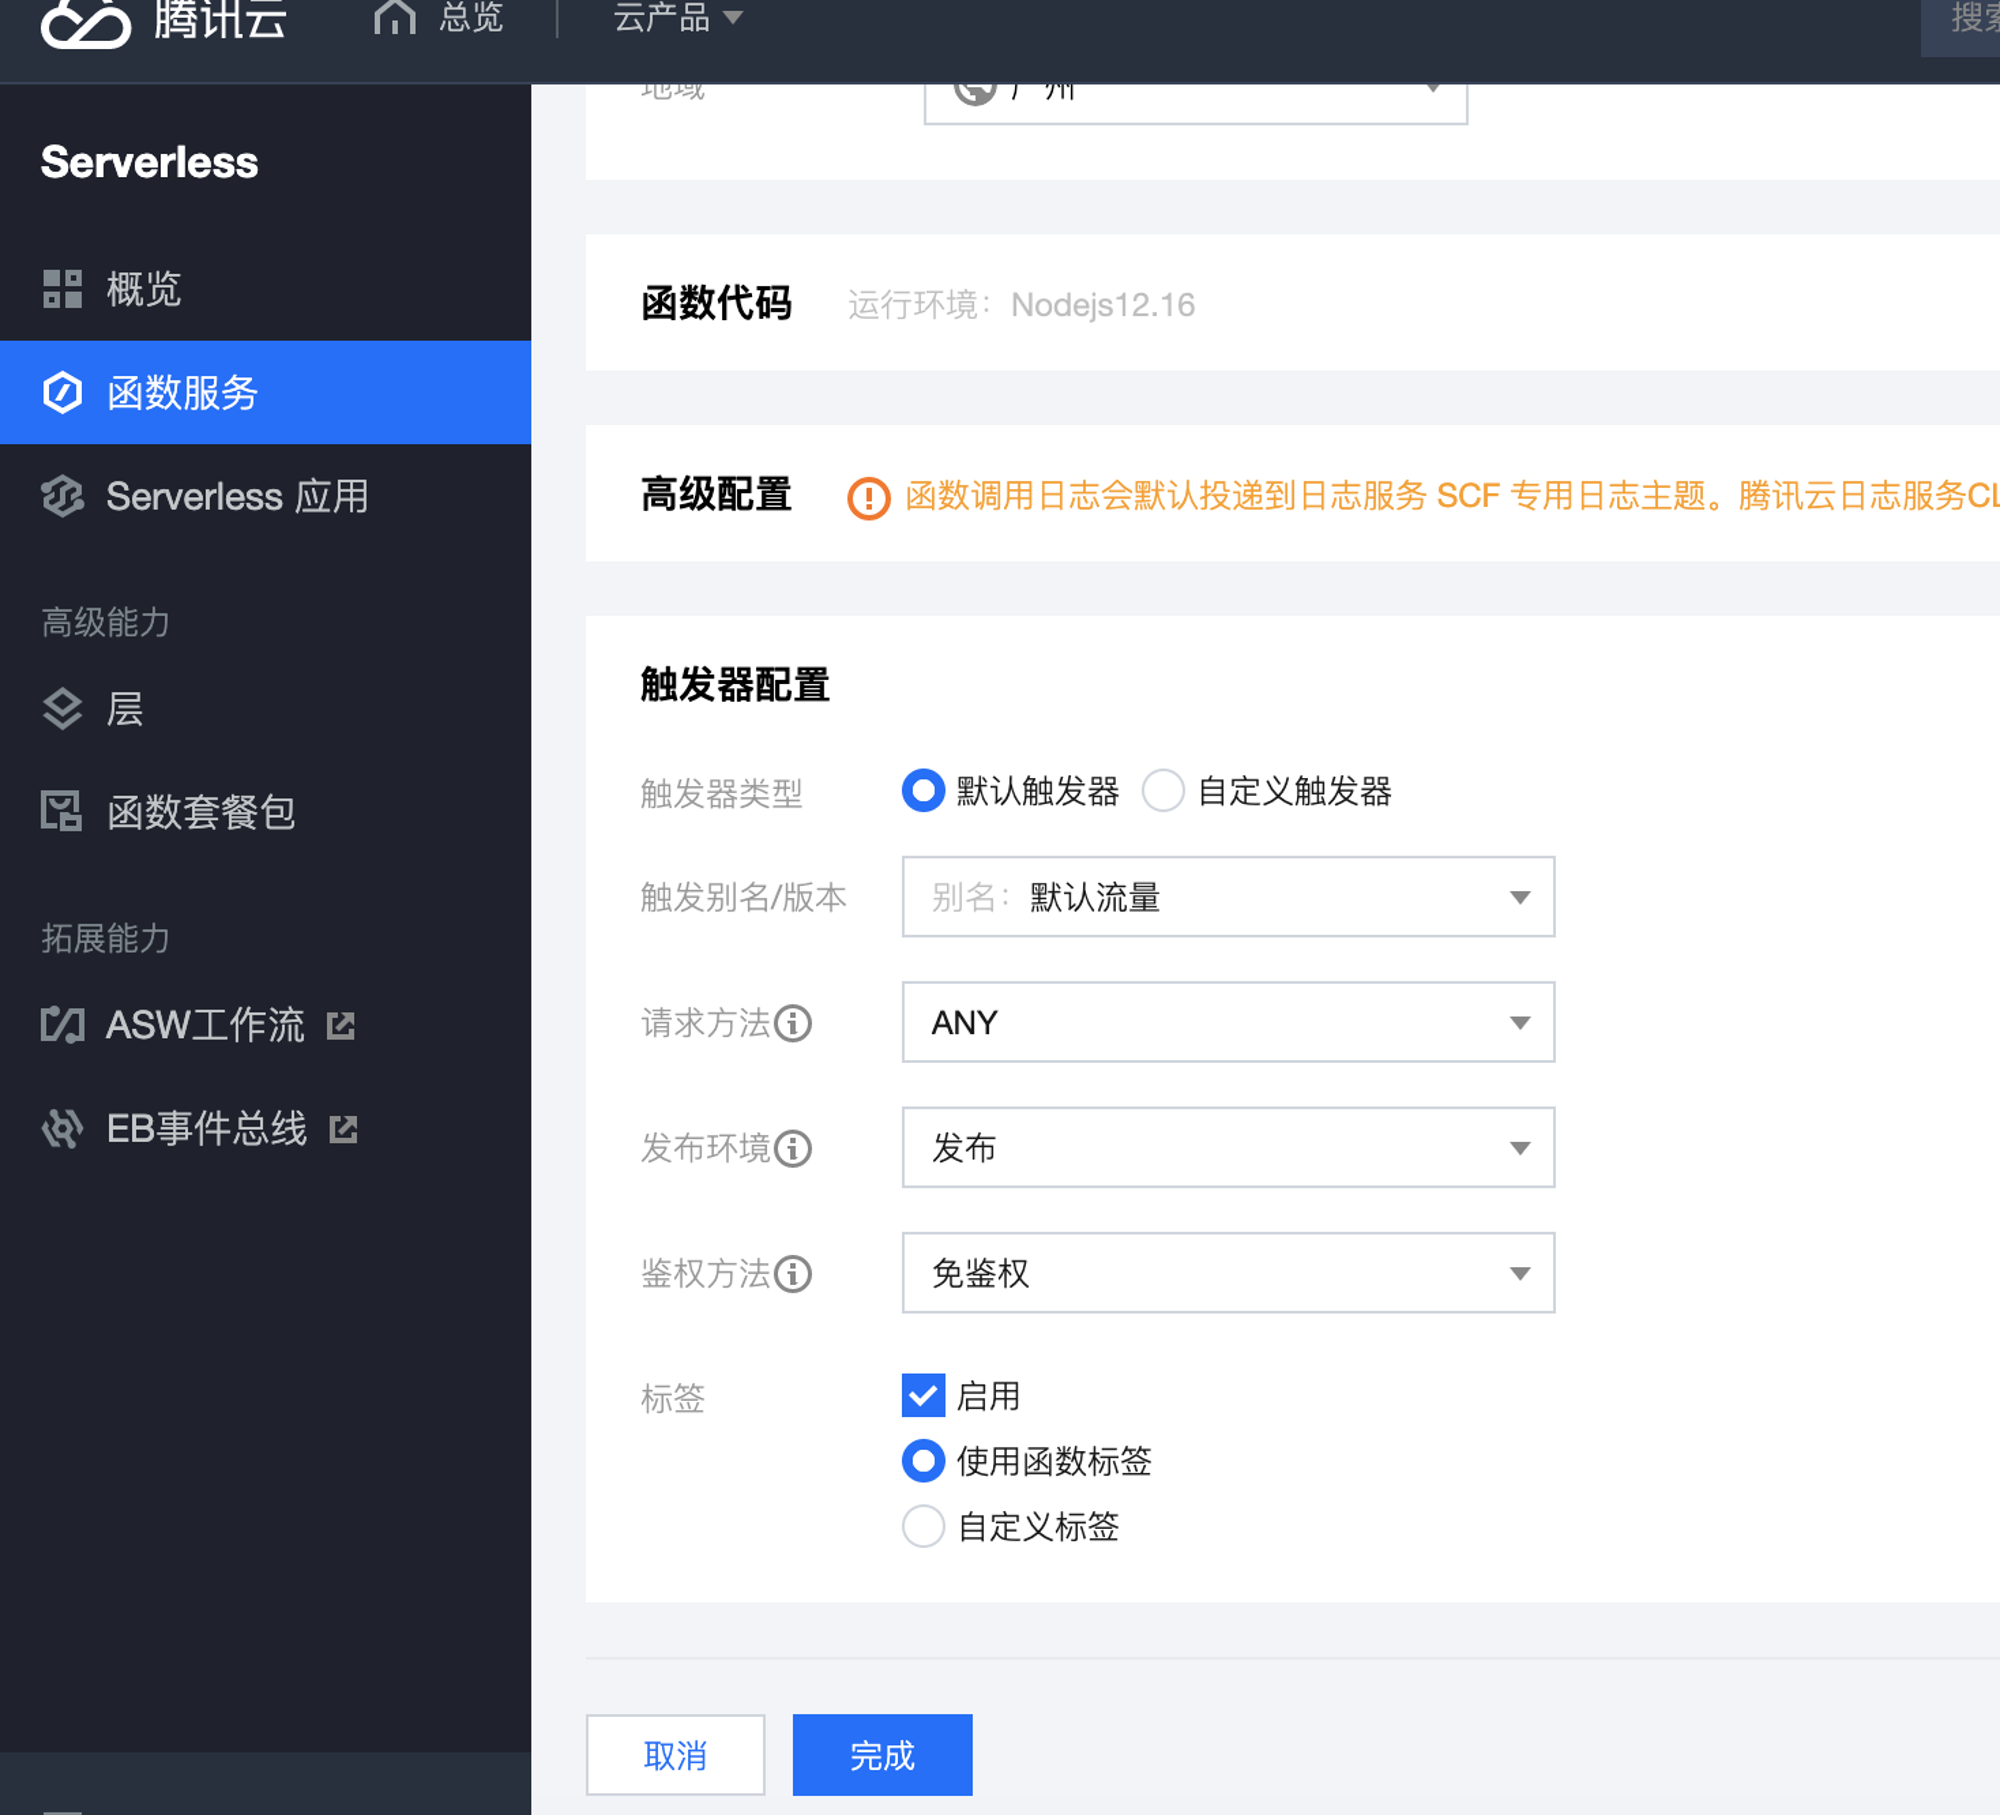
Task: Click the 层 layers icon
Action: (x=62, y=709)
